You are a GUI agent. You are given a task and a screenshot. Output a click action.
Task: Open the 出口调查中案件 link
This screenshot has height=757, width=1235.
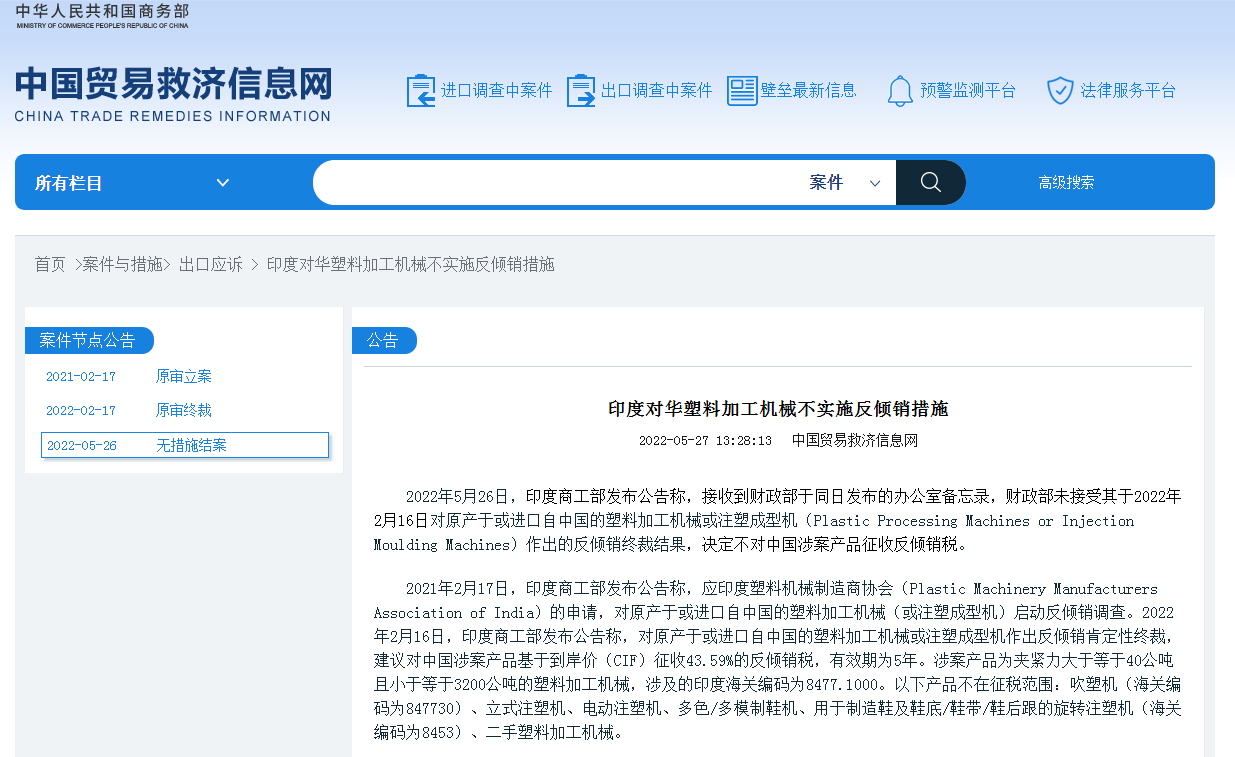(x=657, y=91)
